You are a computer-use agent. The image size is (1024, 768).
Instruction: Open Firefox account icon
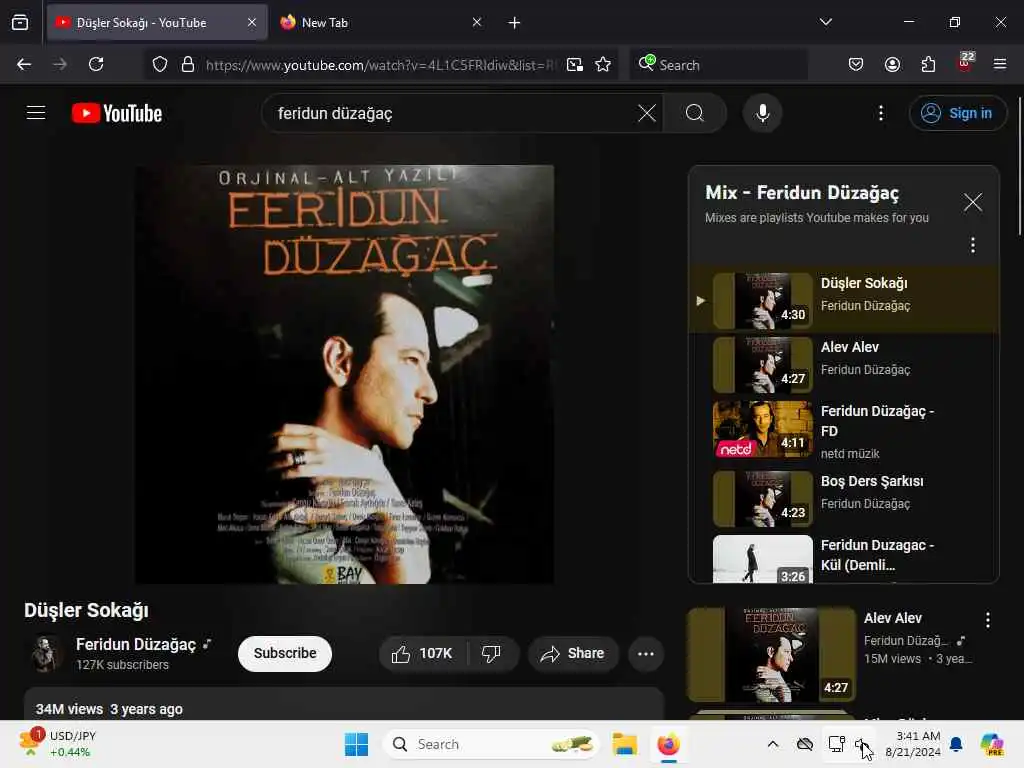[892, 64]
